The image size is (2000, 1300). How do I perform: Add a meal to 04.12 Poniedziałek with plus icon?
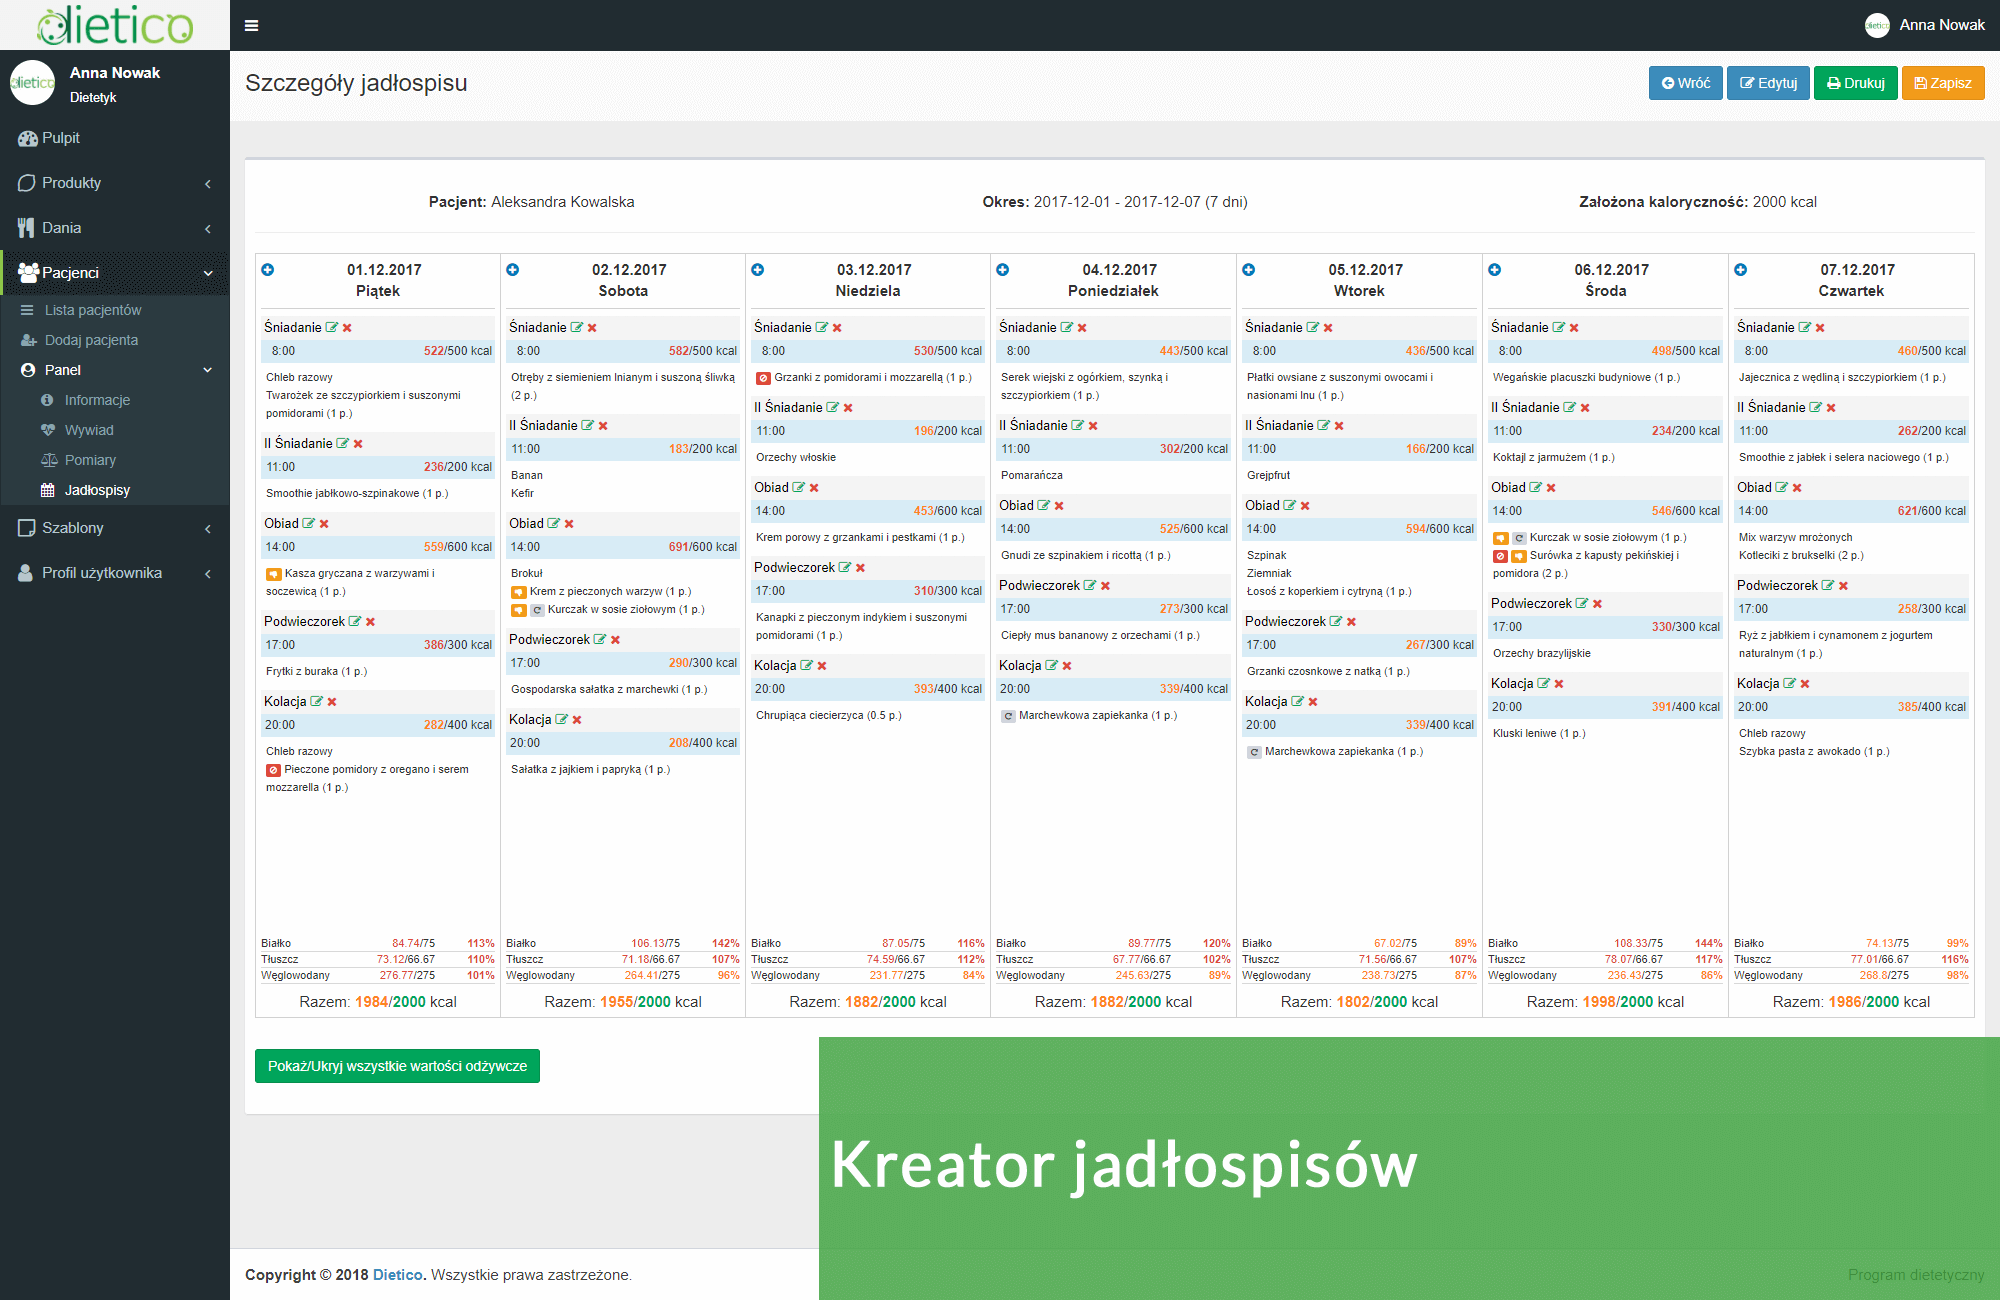(1003, 269)
